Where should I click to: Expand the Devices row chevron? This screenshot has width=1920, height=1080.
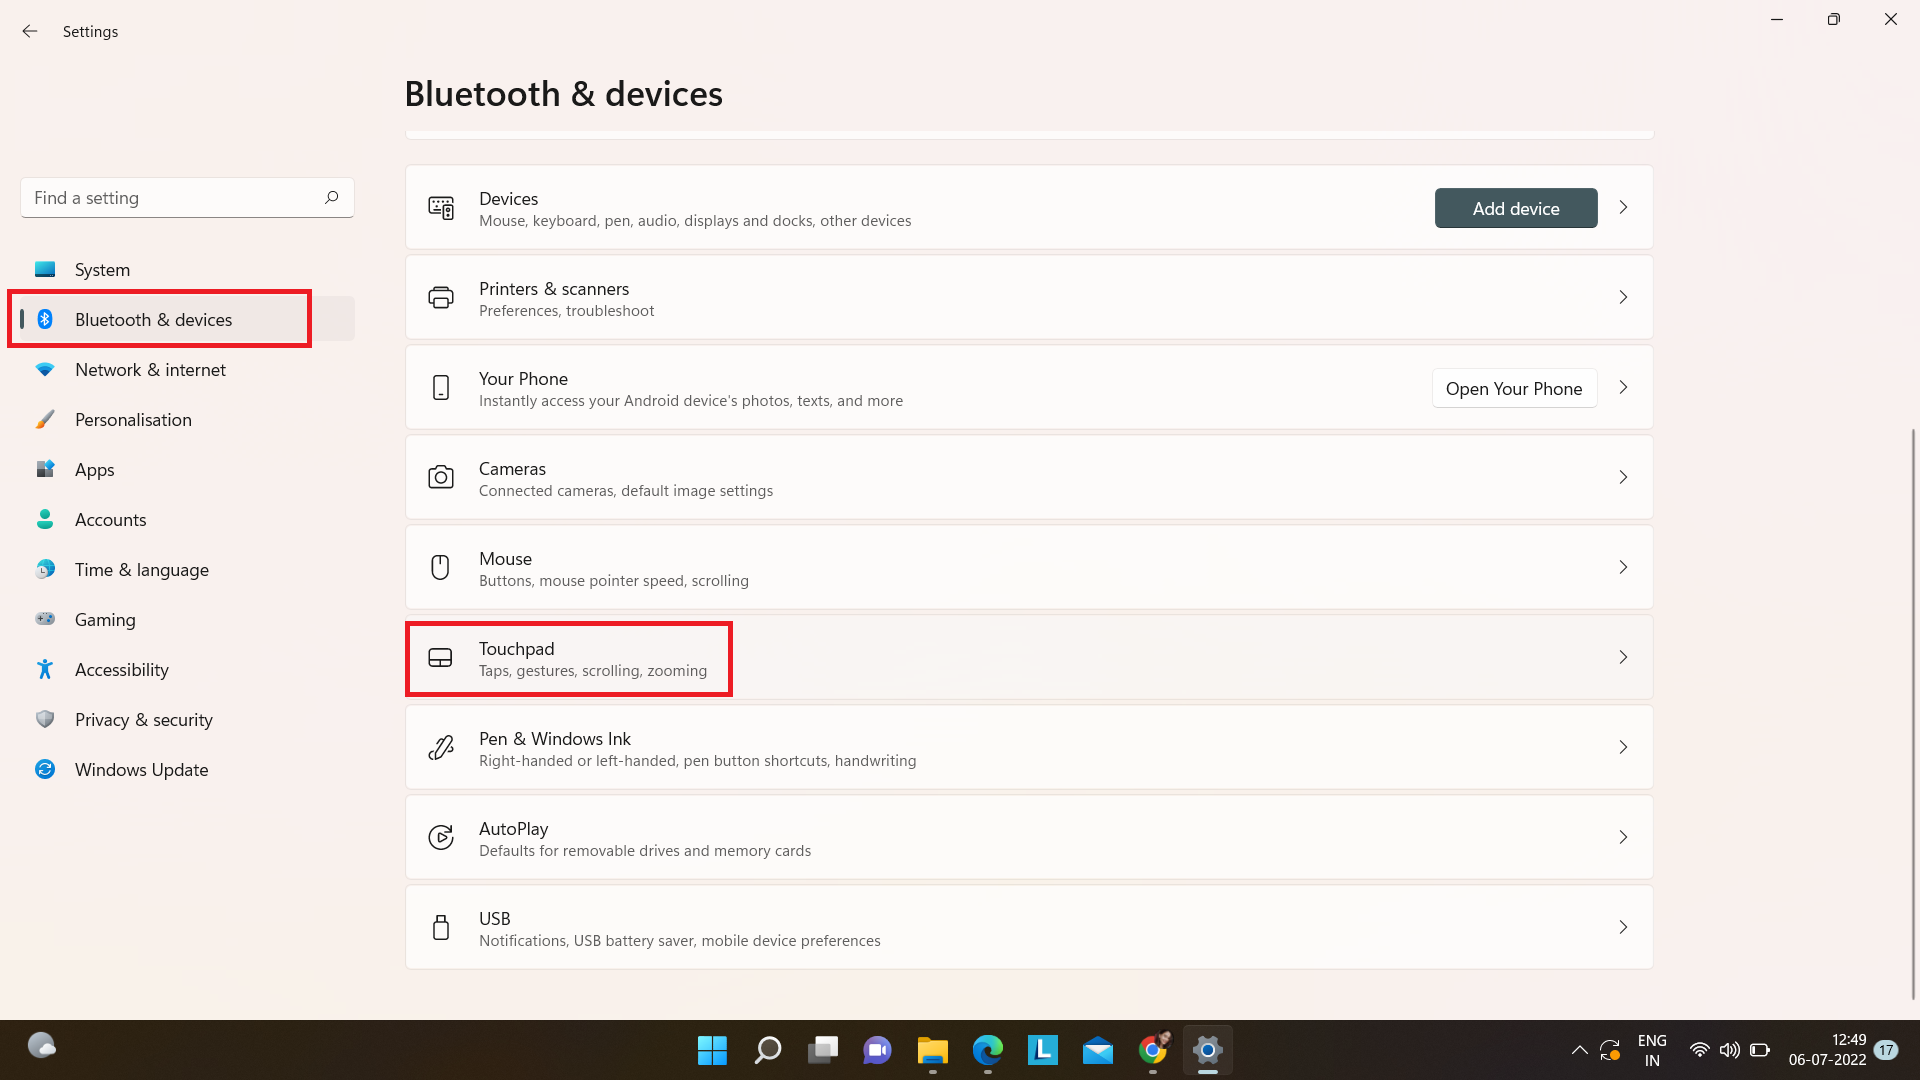click(x=1623, y=208)
